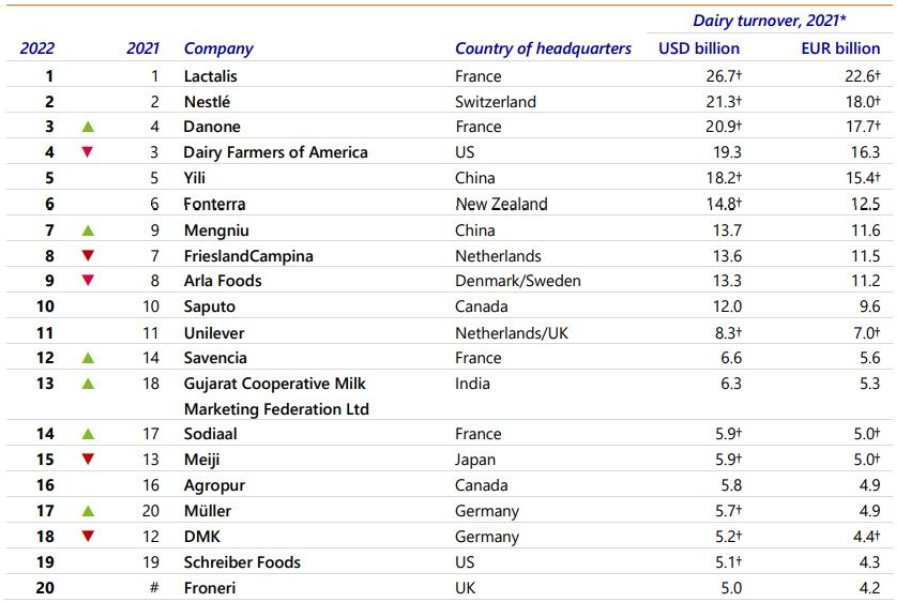Click the Froneri row hash symbol

154,587
